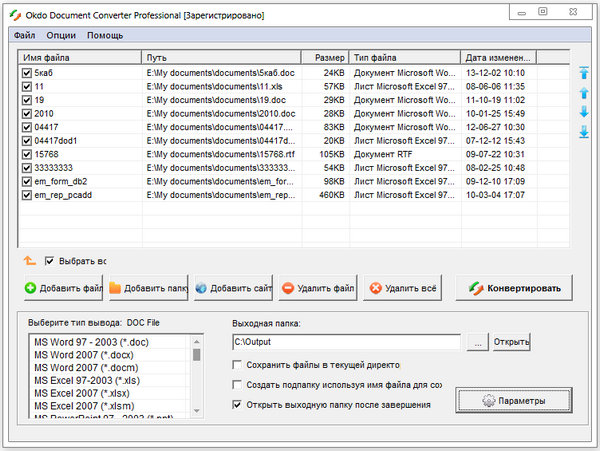Click the move up arrow icon
Viewport: 600px width, 451px height.
pyautogui.click(x=583, y=92)
